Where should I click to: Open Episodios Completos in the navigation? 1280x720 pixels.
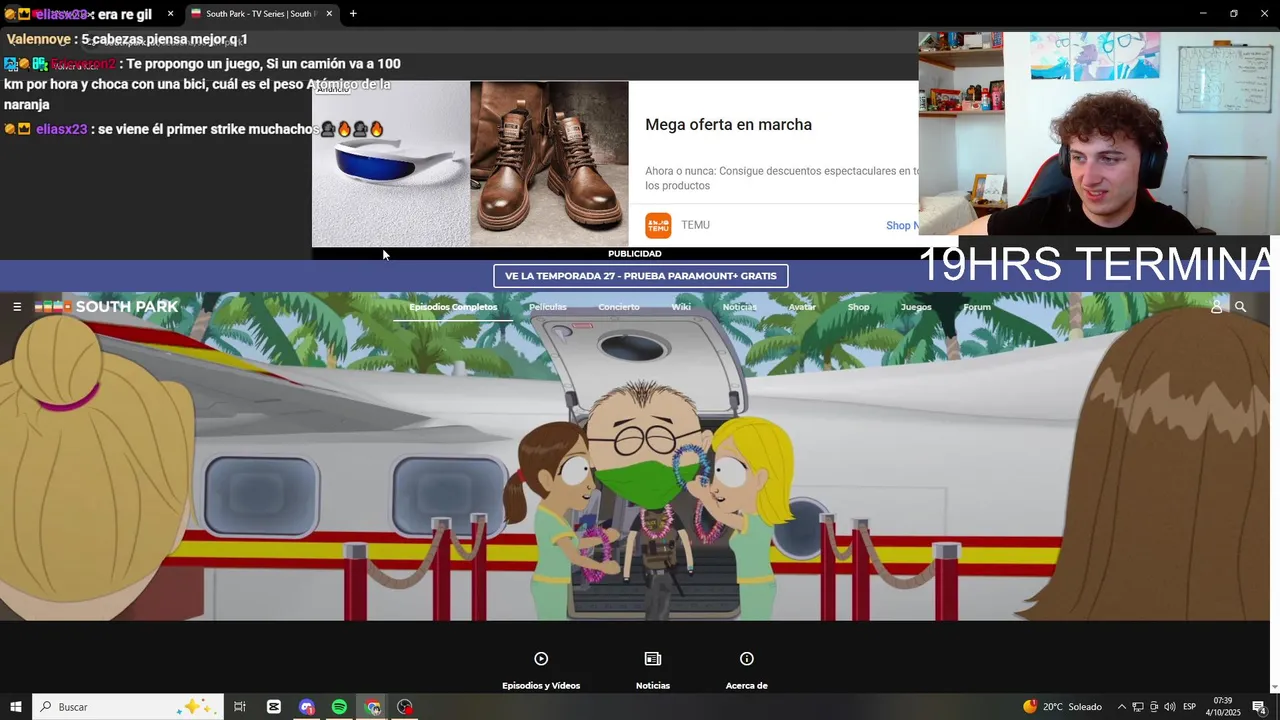coord(453,307)
